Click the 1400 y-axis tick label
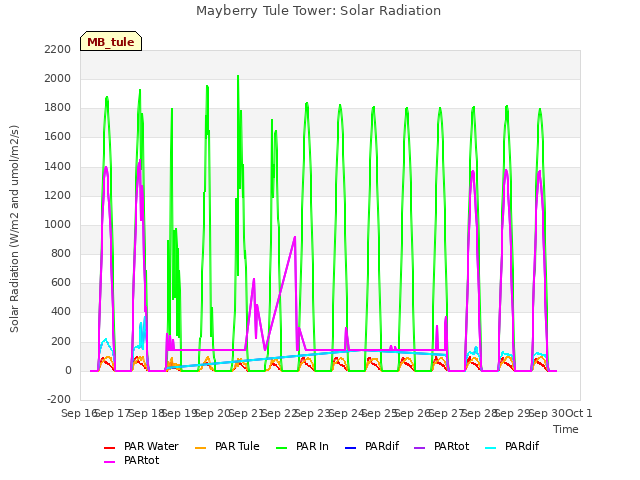The image size is (640, 480). [58, 166]
